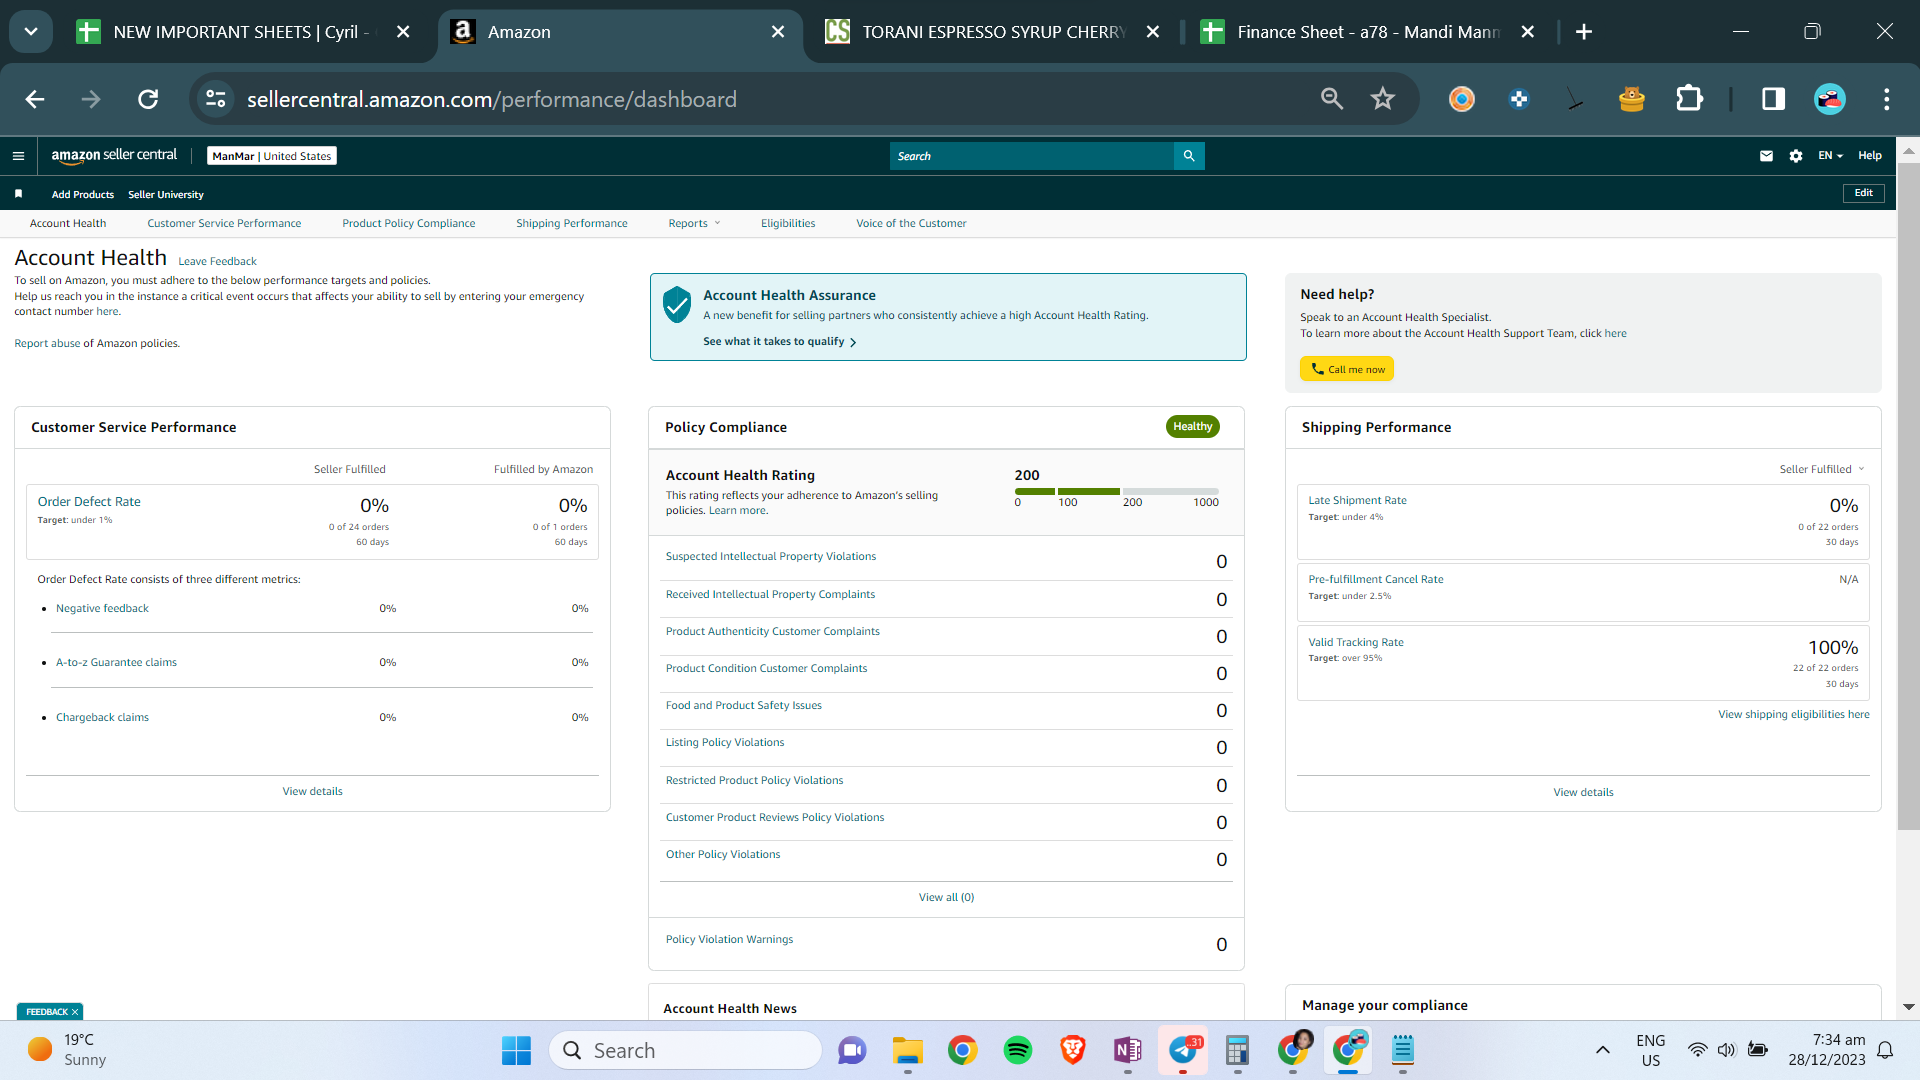Reload the page with the refresh icon
The image size is (1920, 1080).
[x=148, y=99]
